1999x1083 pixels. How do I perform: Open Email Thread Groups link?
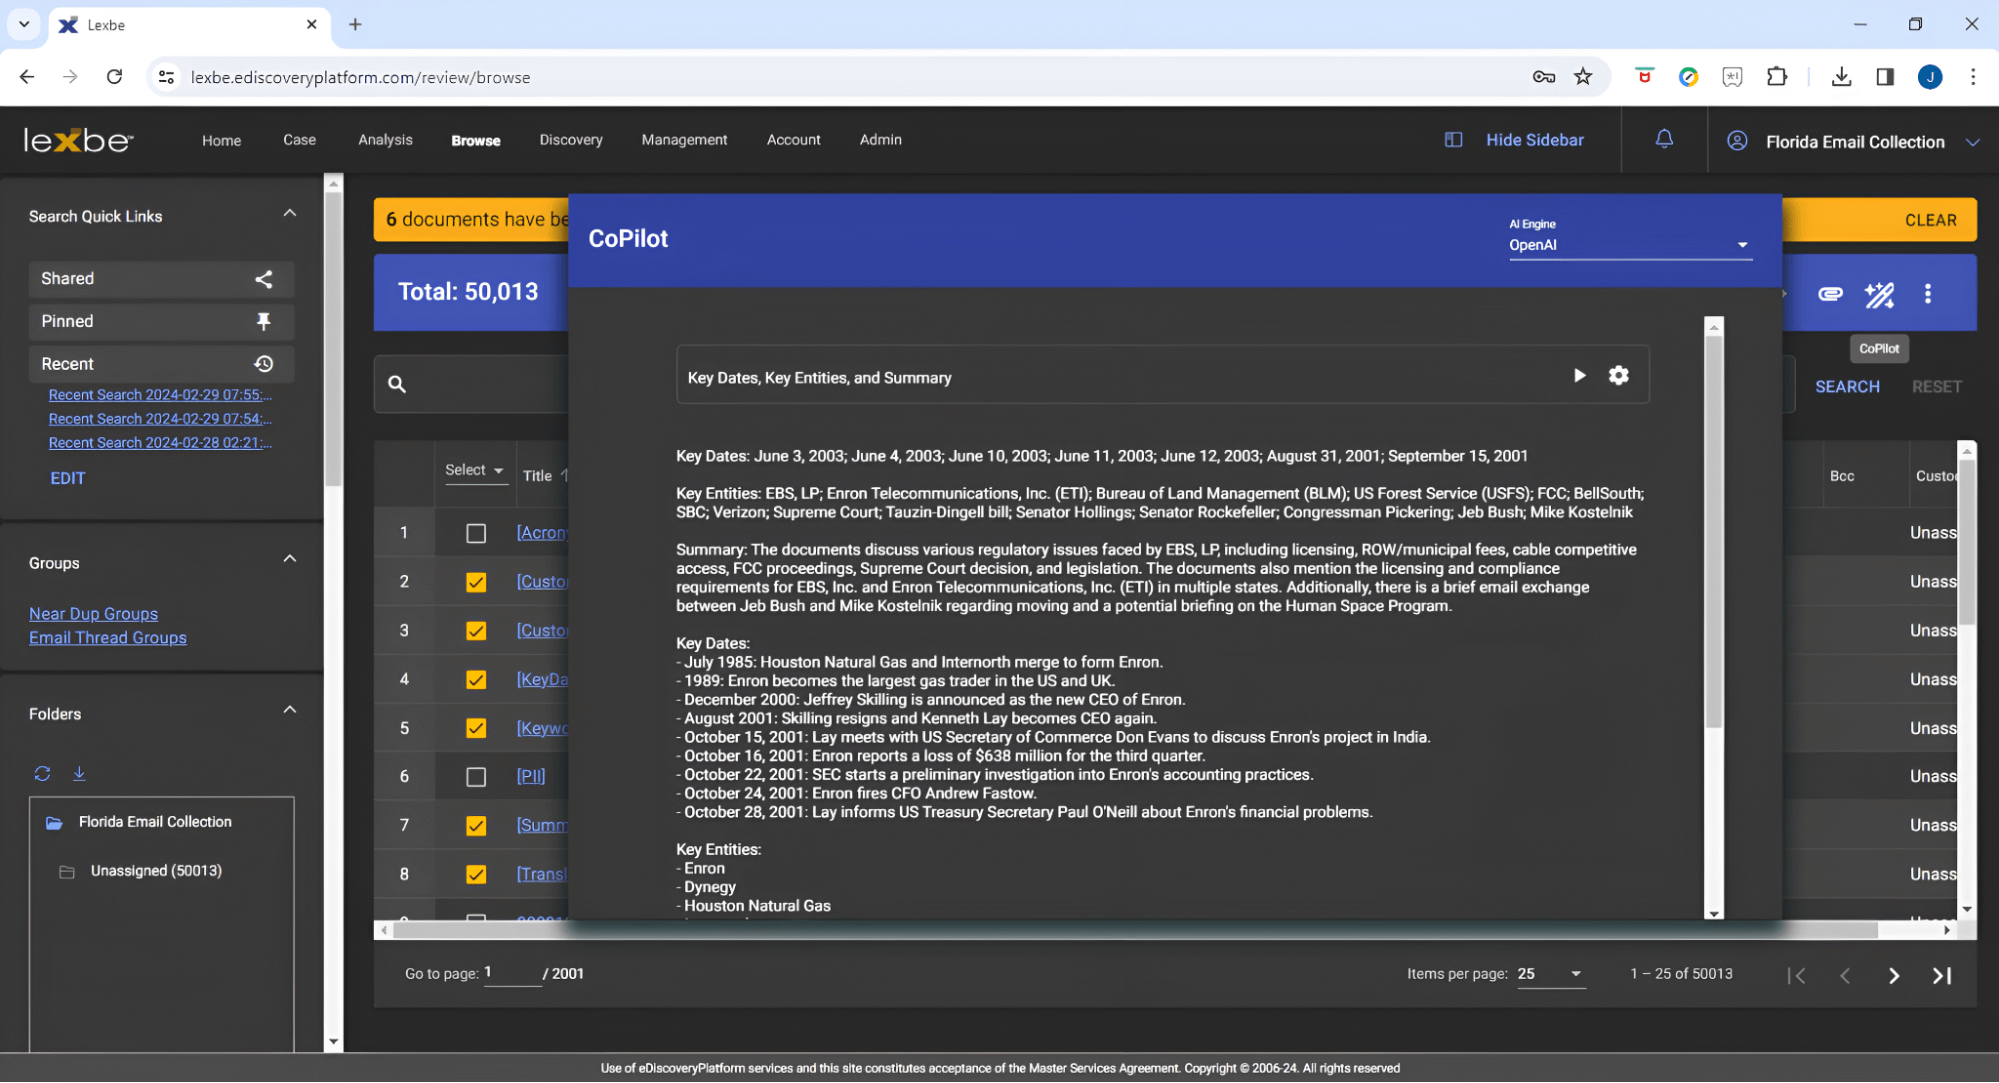[107, 638]
